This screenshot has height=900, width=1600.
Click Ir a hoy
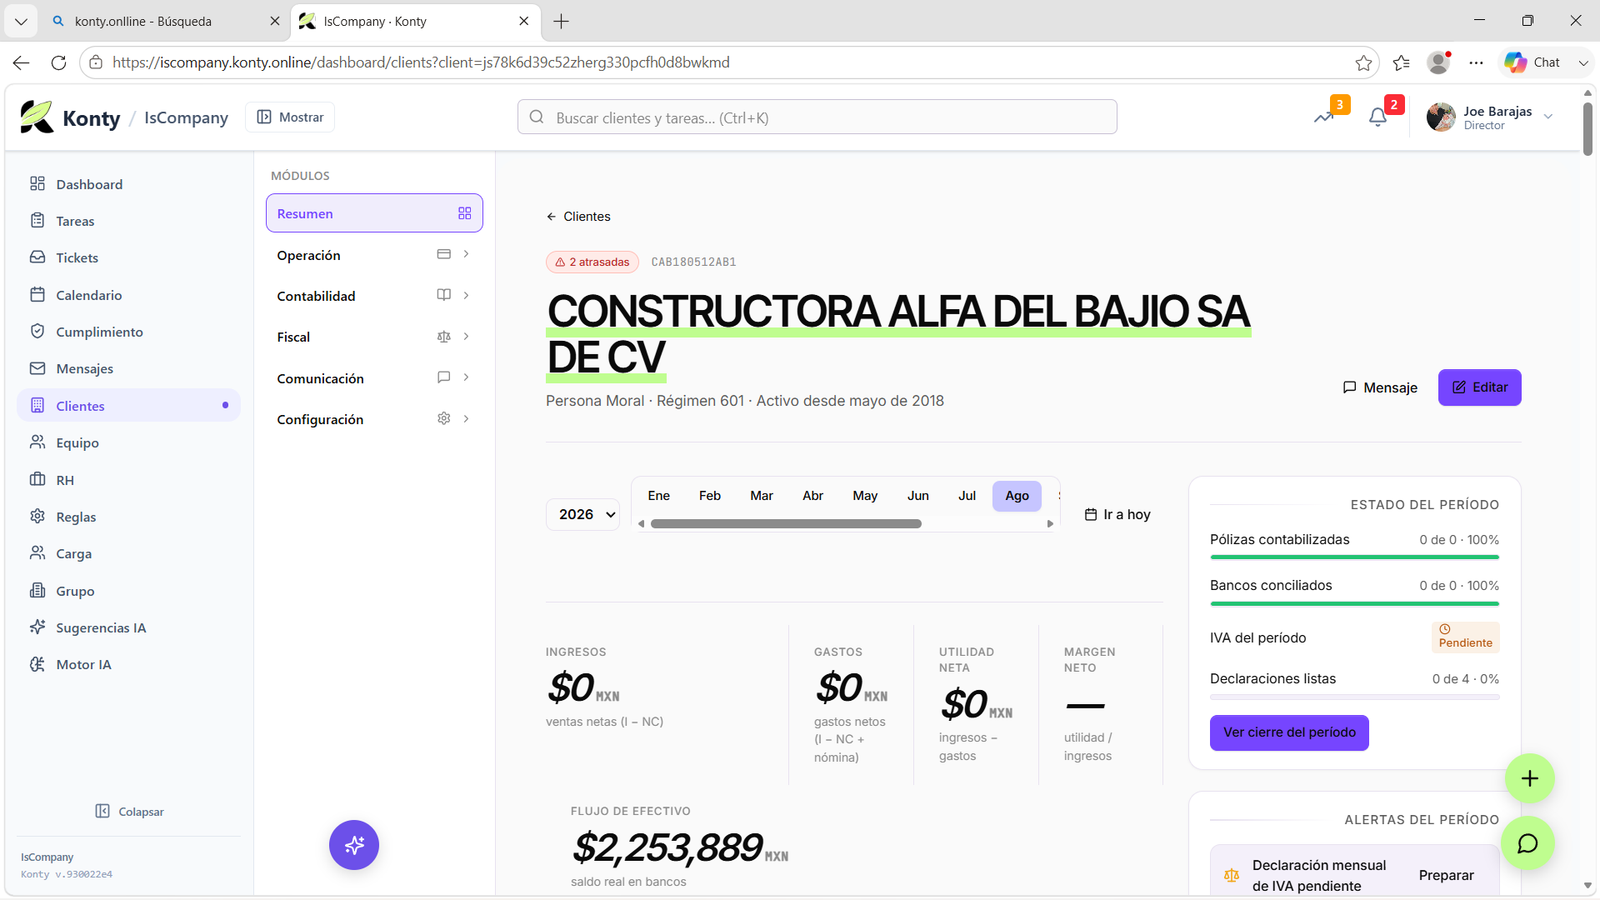(x=1118, y=514)
